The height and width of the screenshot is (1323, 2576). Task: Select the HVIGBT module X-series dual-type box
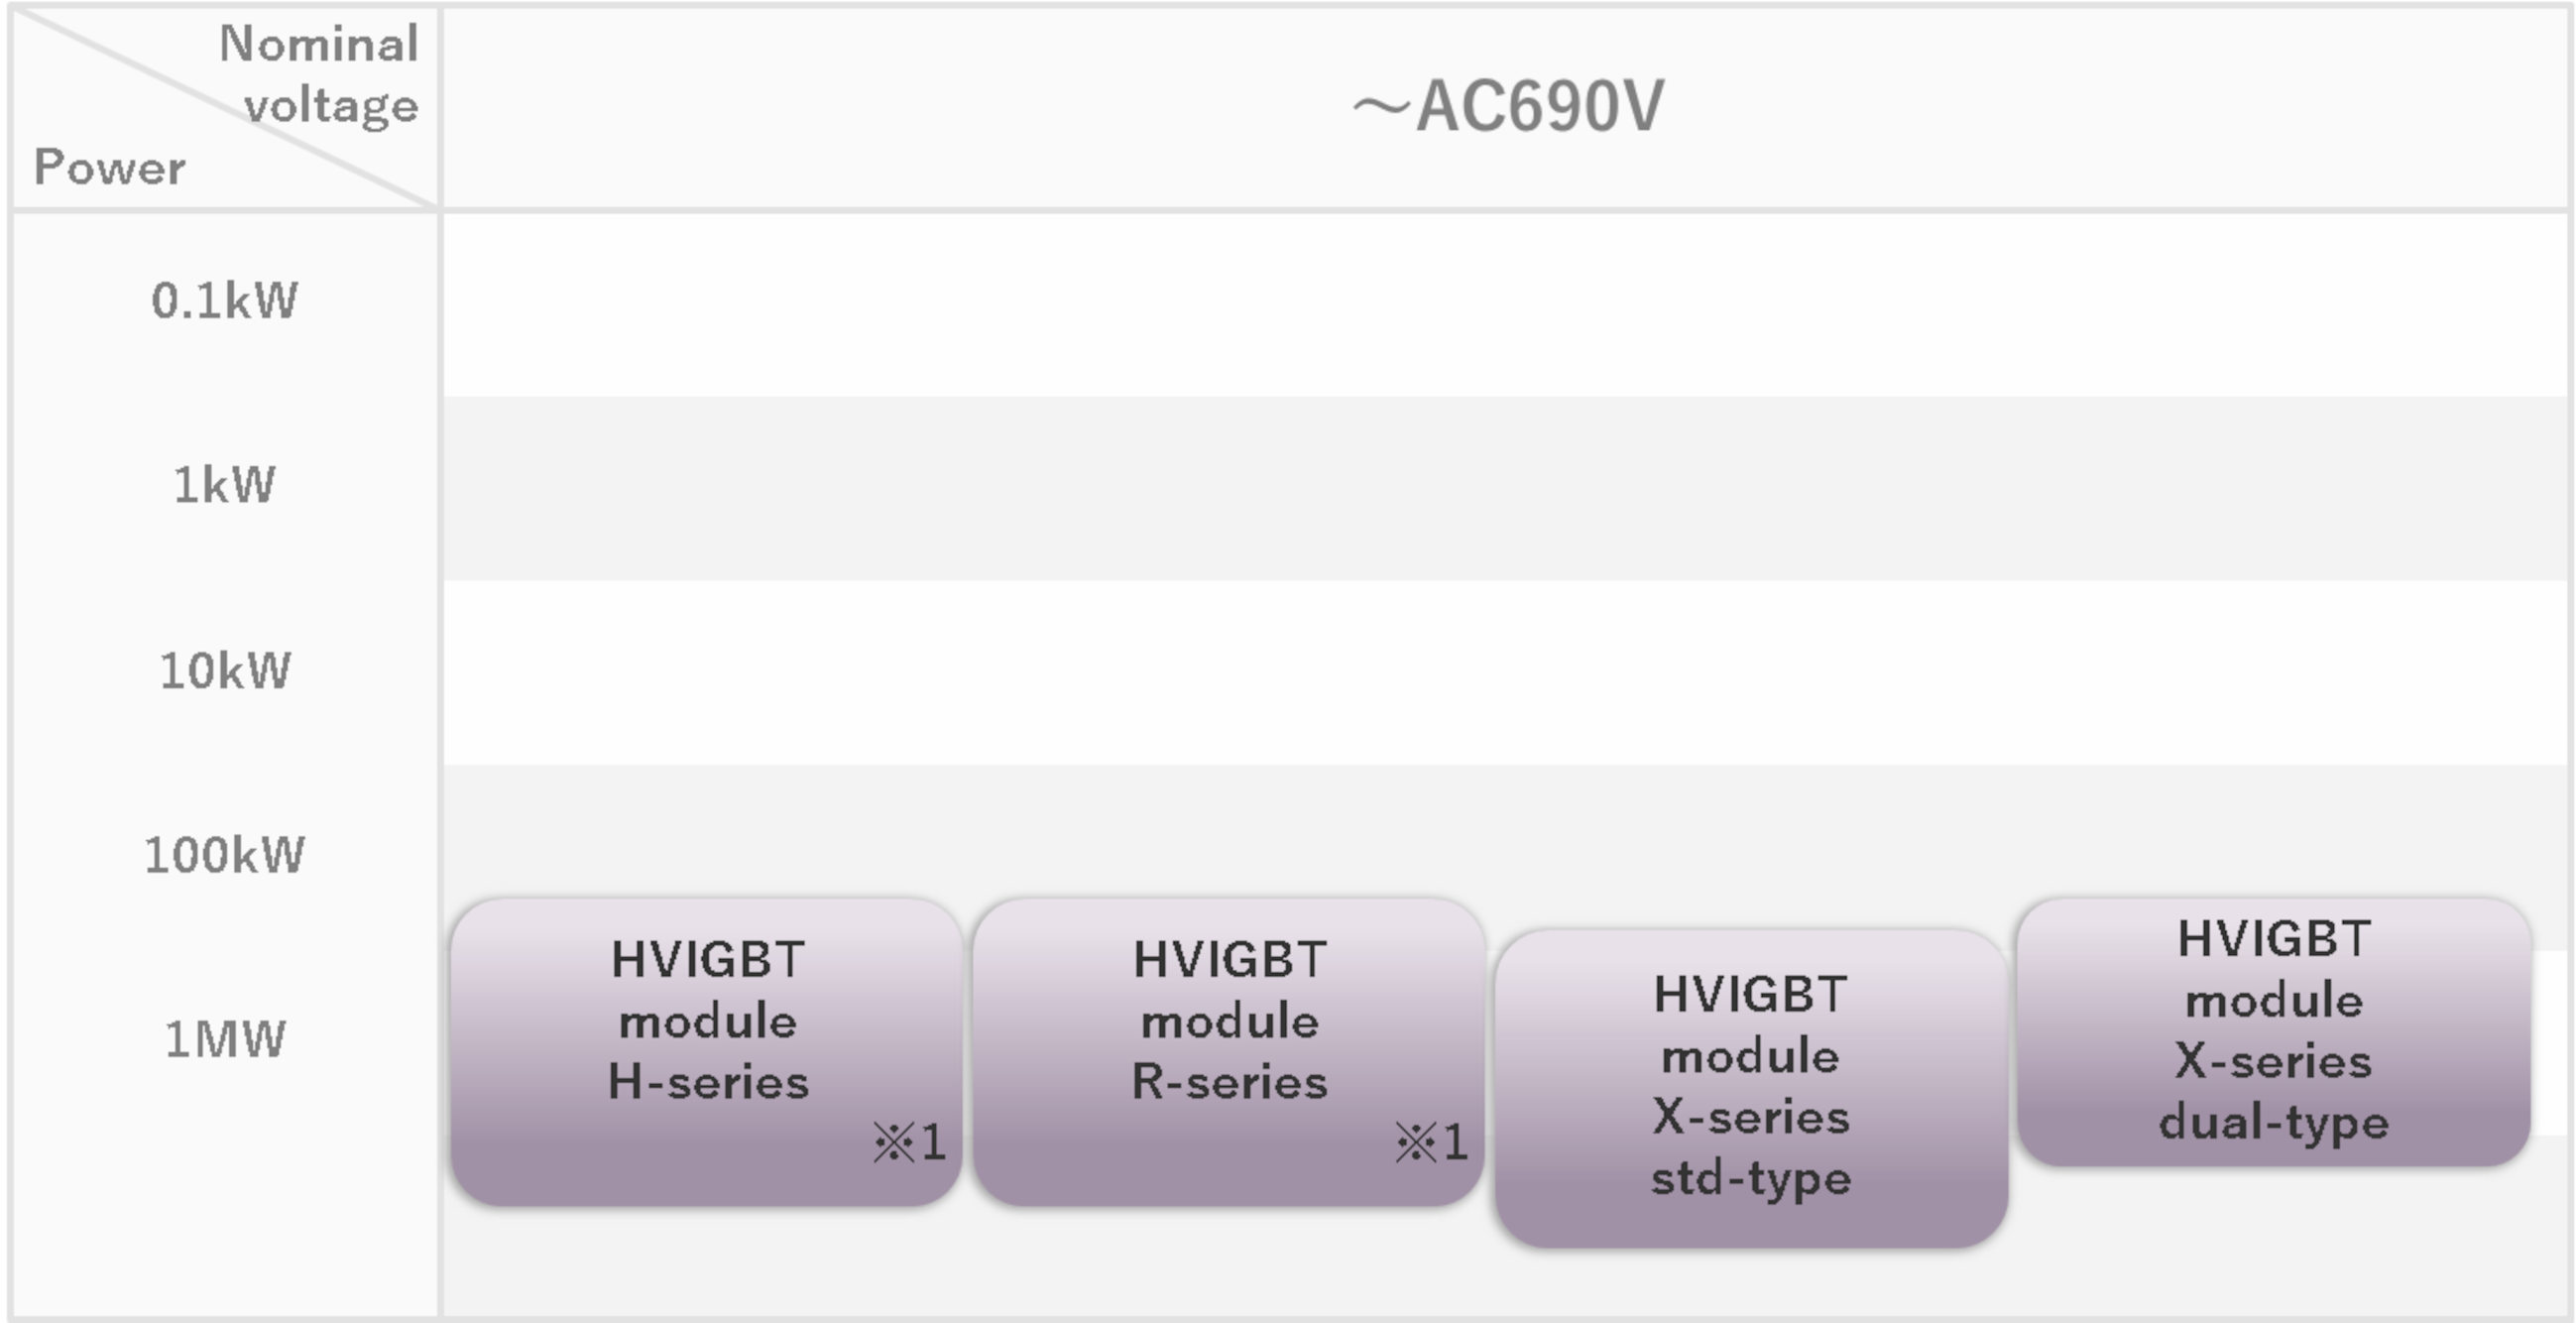click(x=2273, y=1031)
